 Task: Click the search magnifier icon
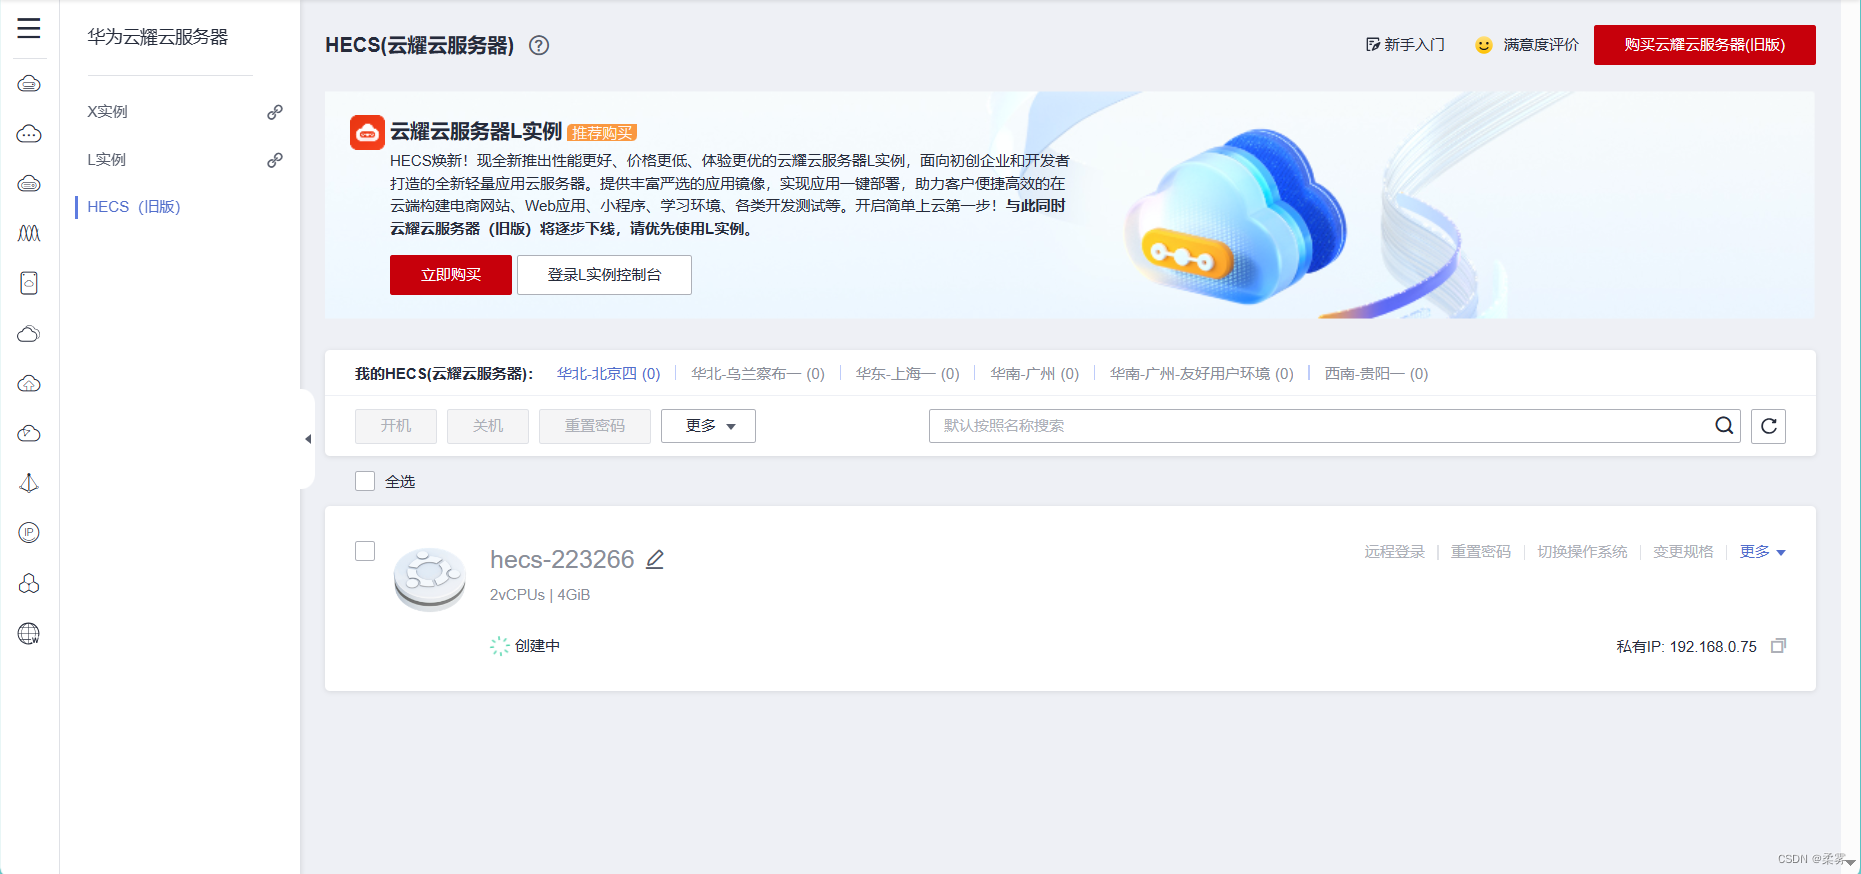pyautogui.click(x=1724, y=425)
